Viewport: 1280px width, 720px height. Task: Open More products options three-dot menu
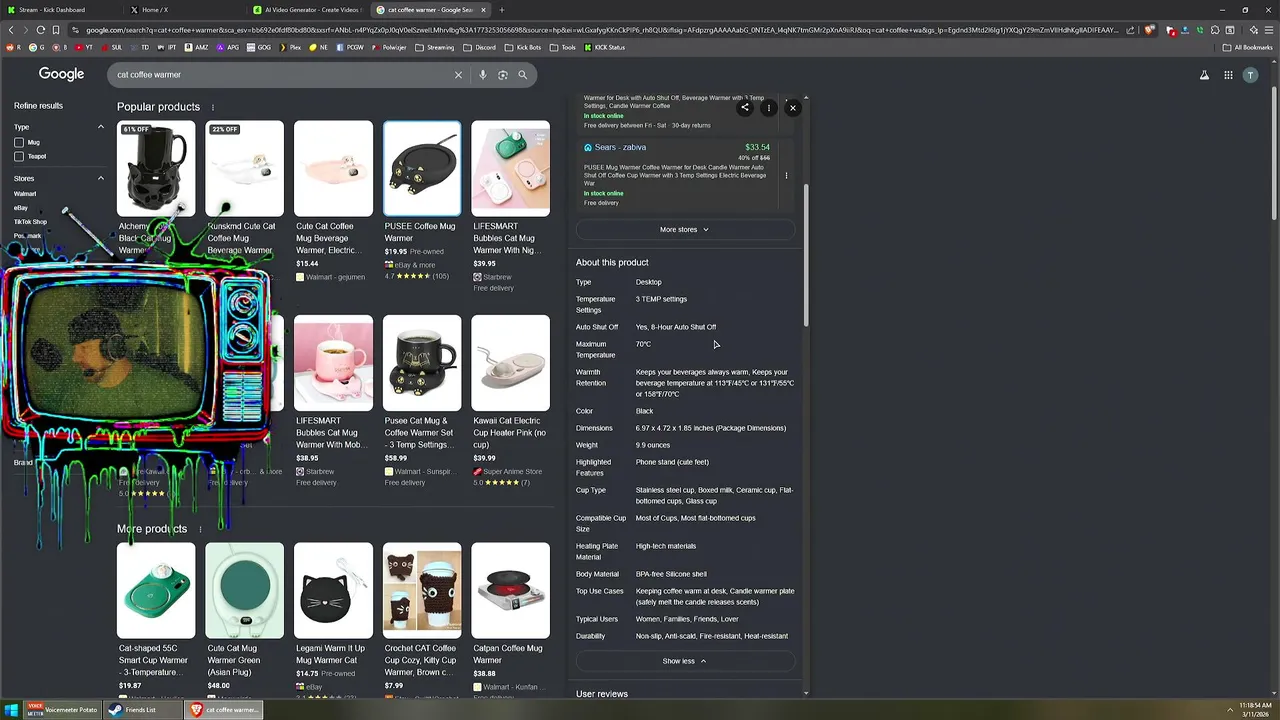(x=199, y=529)
